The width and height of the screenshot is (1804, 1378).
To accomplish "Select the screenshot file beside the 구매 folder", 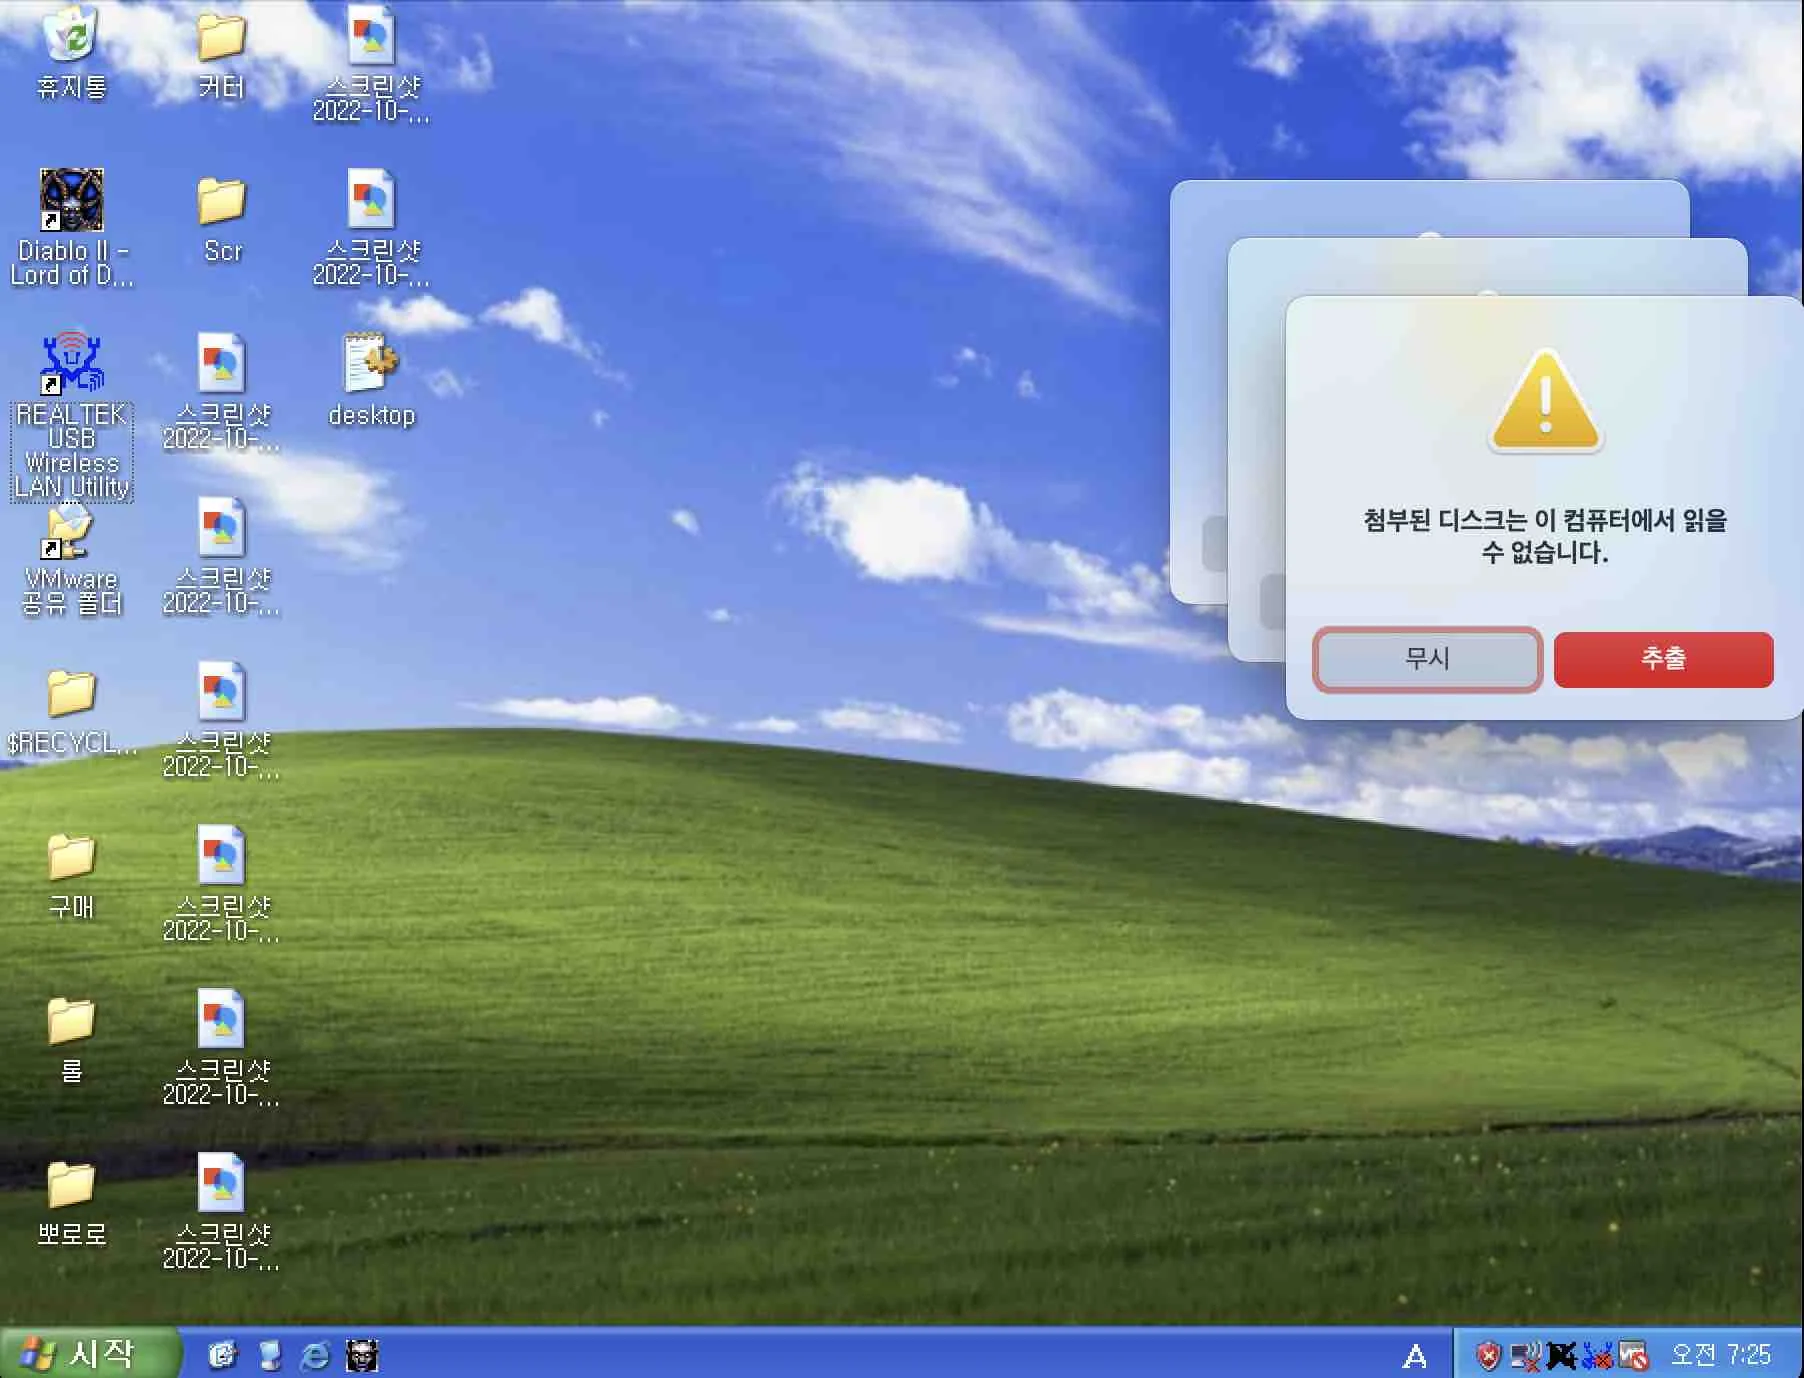I will [221, 884].
